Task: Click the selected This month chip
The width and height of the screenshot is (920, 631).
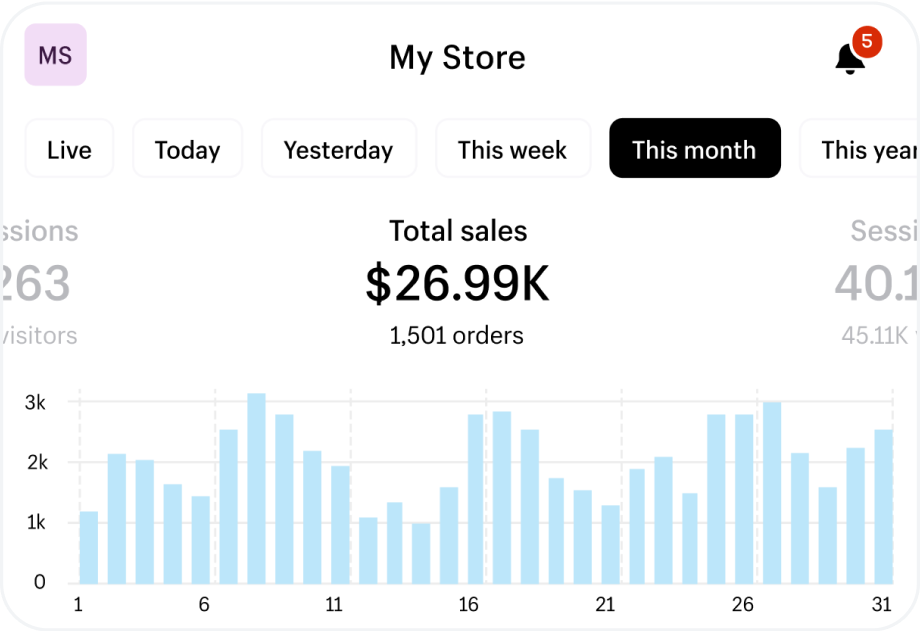Action: coord(694,148)
